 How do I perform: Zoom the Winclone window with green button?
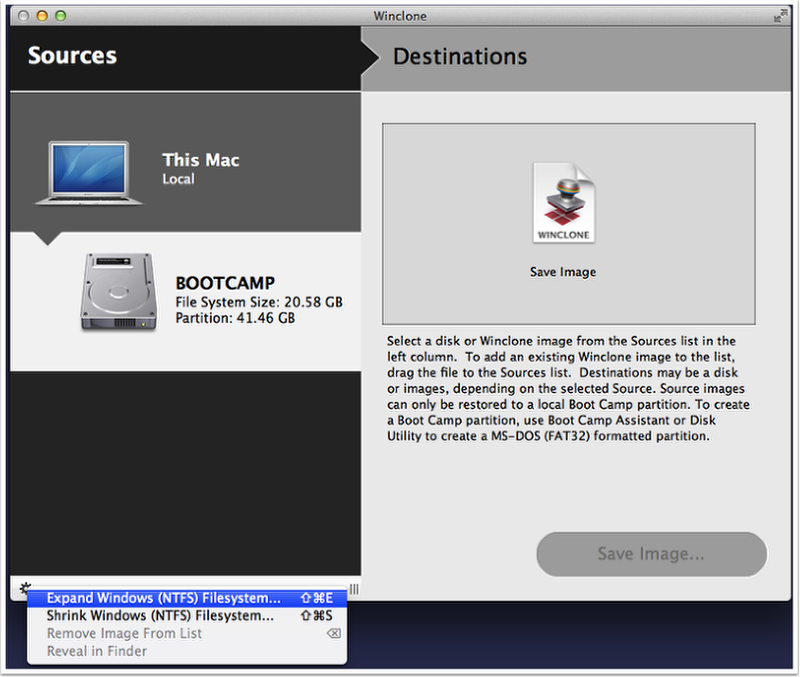pyautogui.click(x=60, y=16)
